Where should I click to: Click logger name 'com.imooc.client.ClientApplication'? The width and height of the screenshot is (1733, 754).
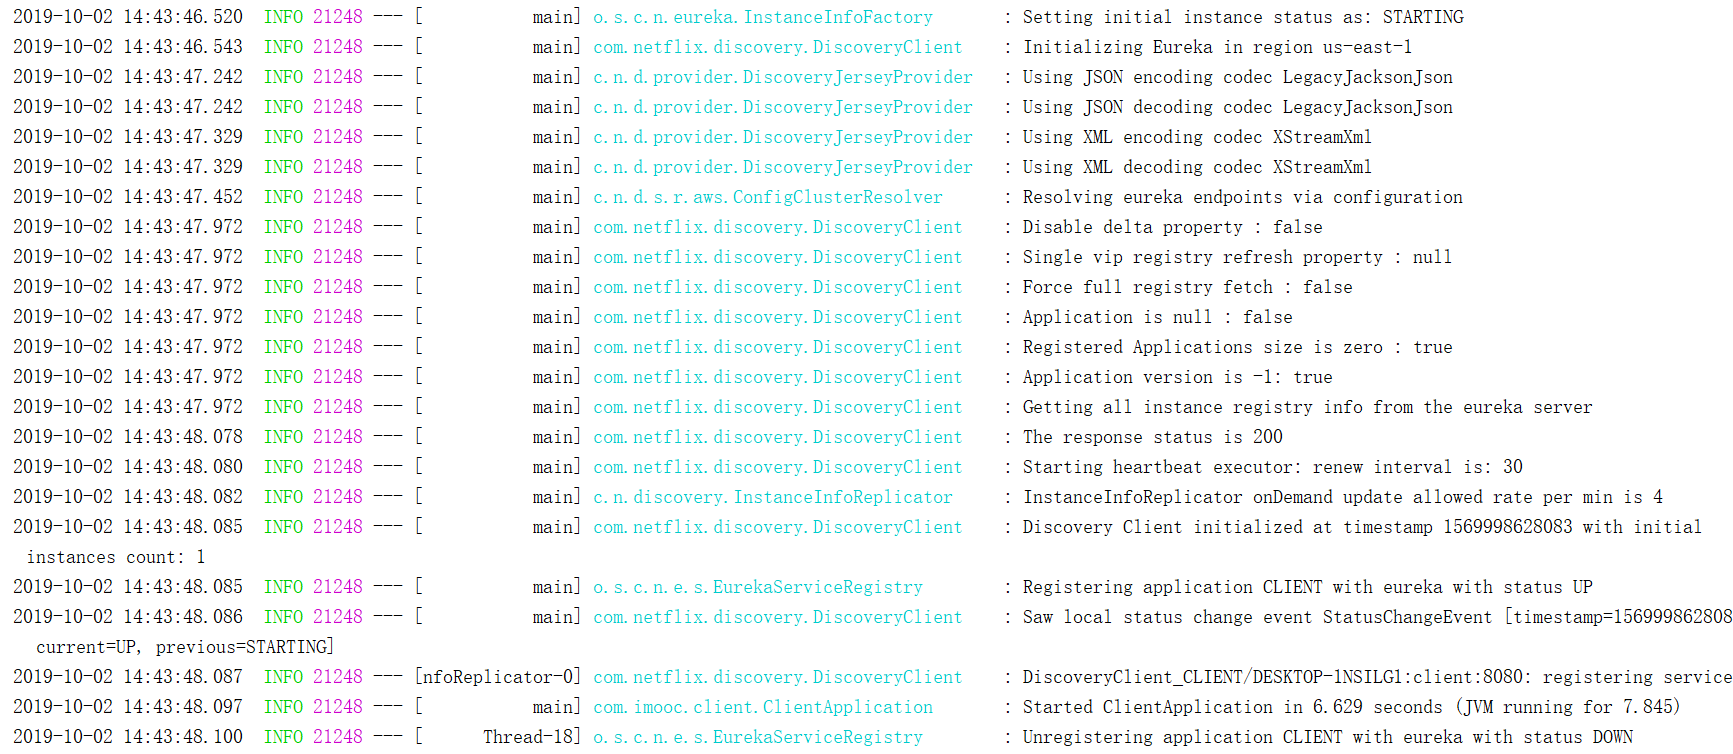[x=763, y=707]
